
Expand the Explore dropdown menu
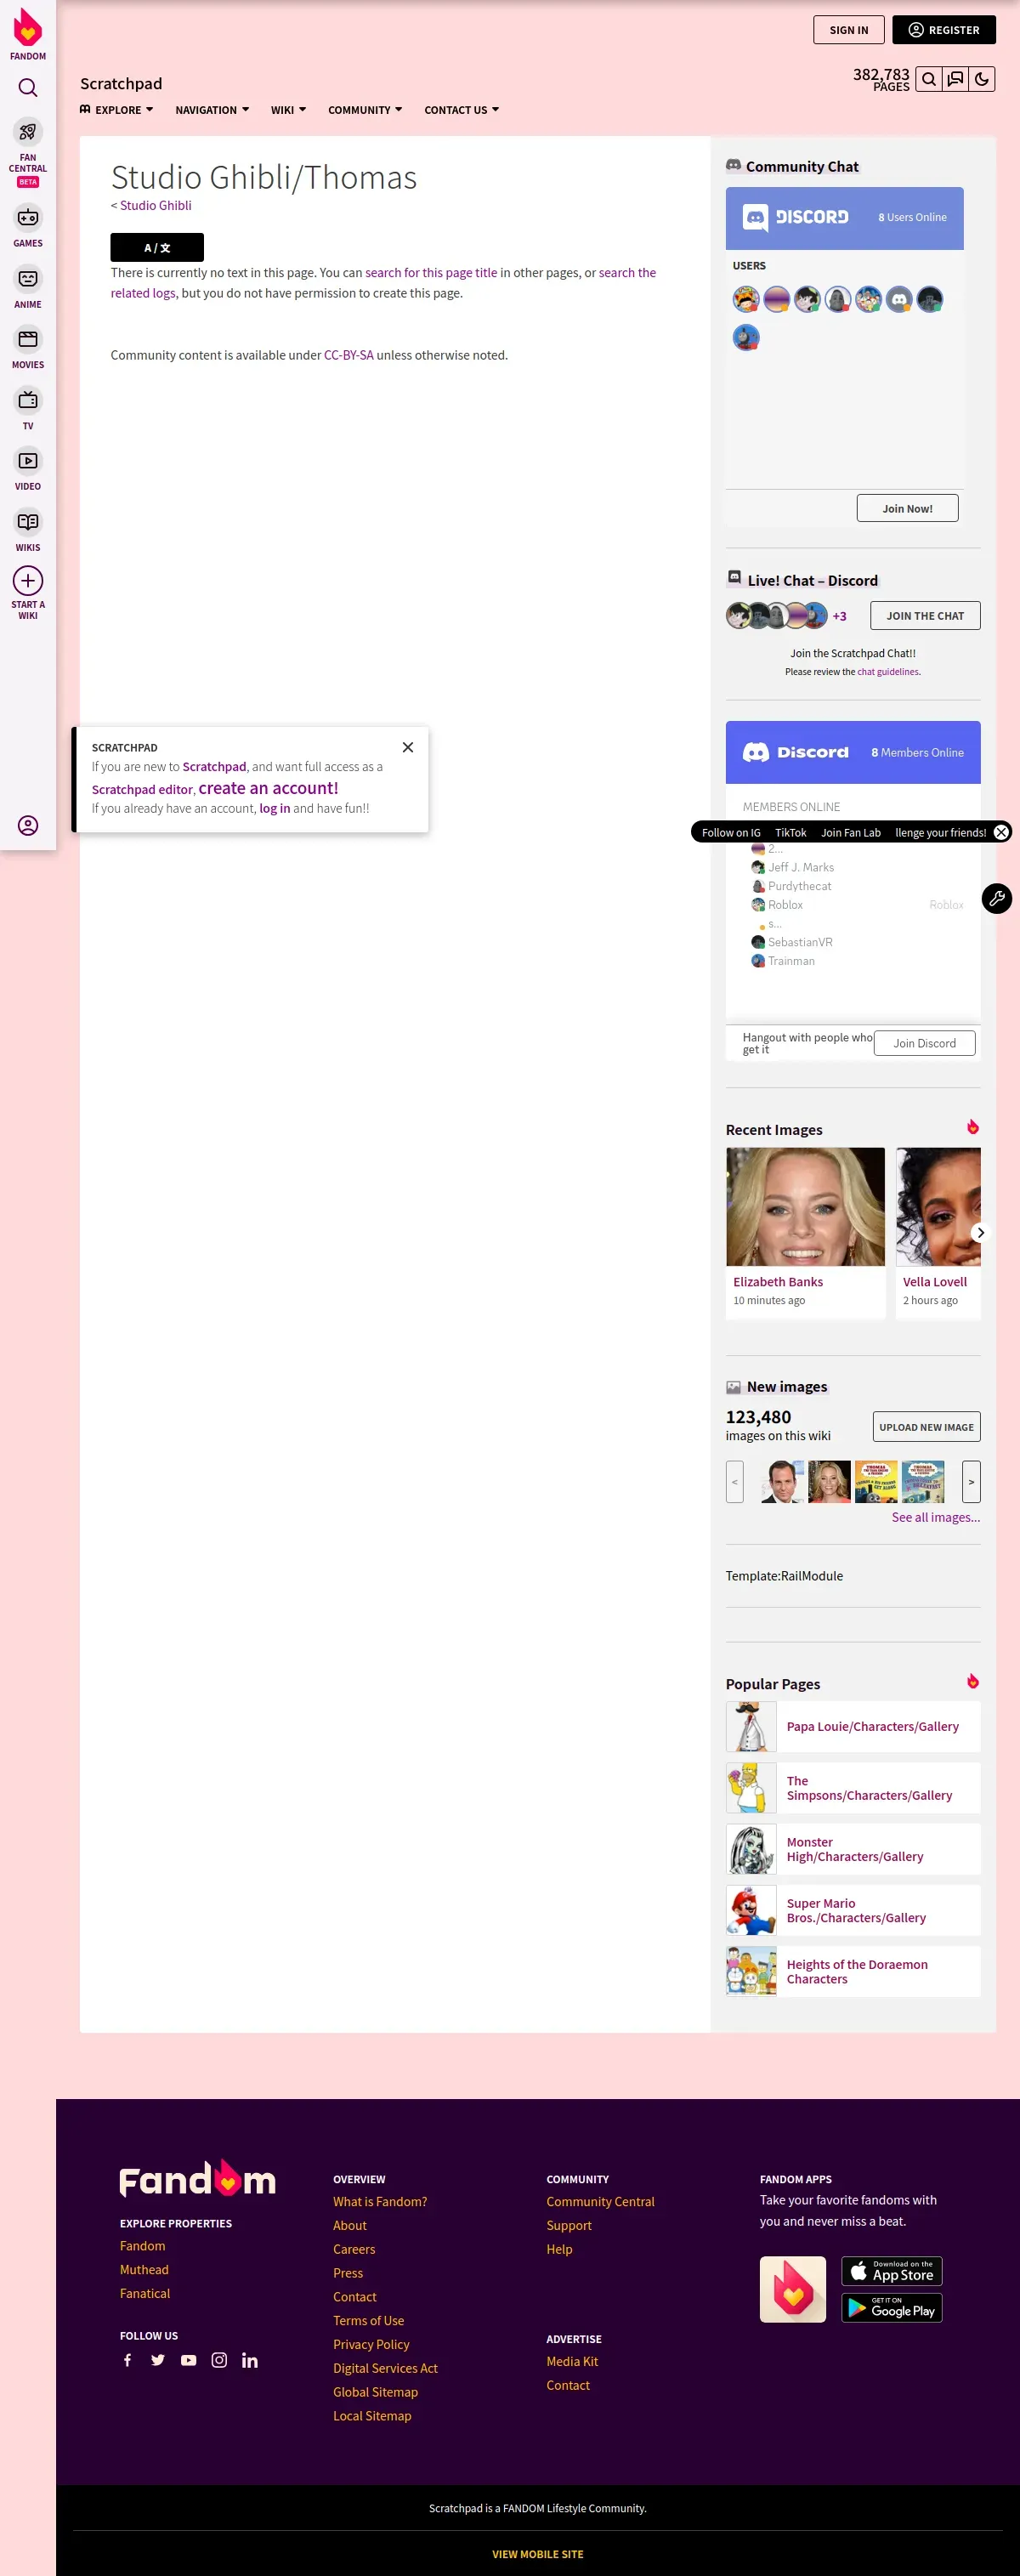pyautogui.click(x=117, y=110)
